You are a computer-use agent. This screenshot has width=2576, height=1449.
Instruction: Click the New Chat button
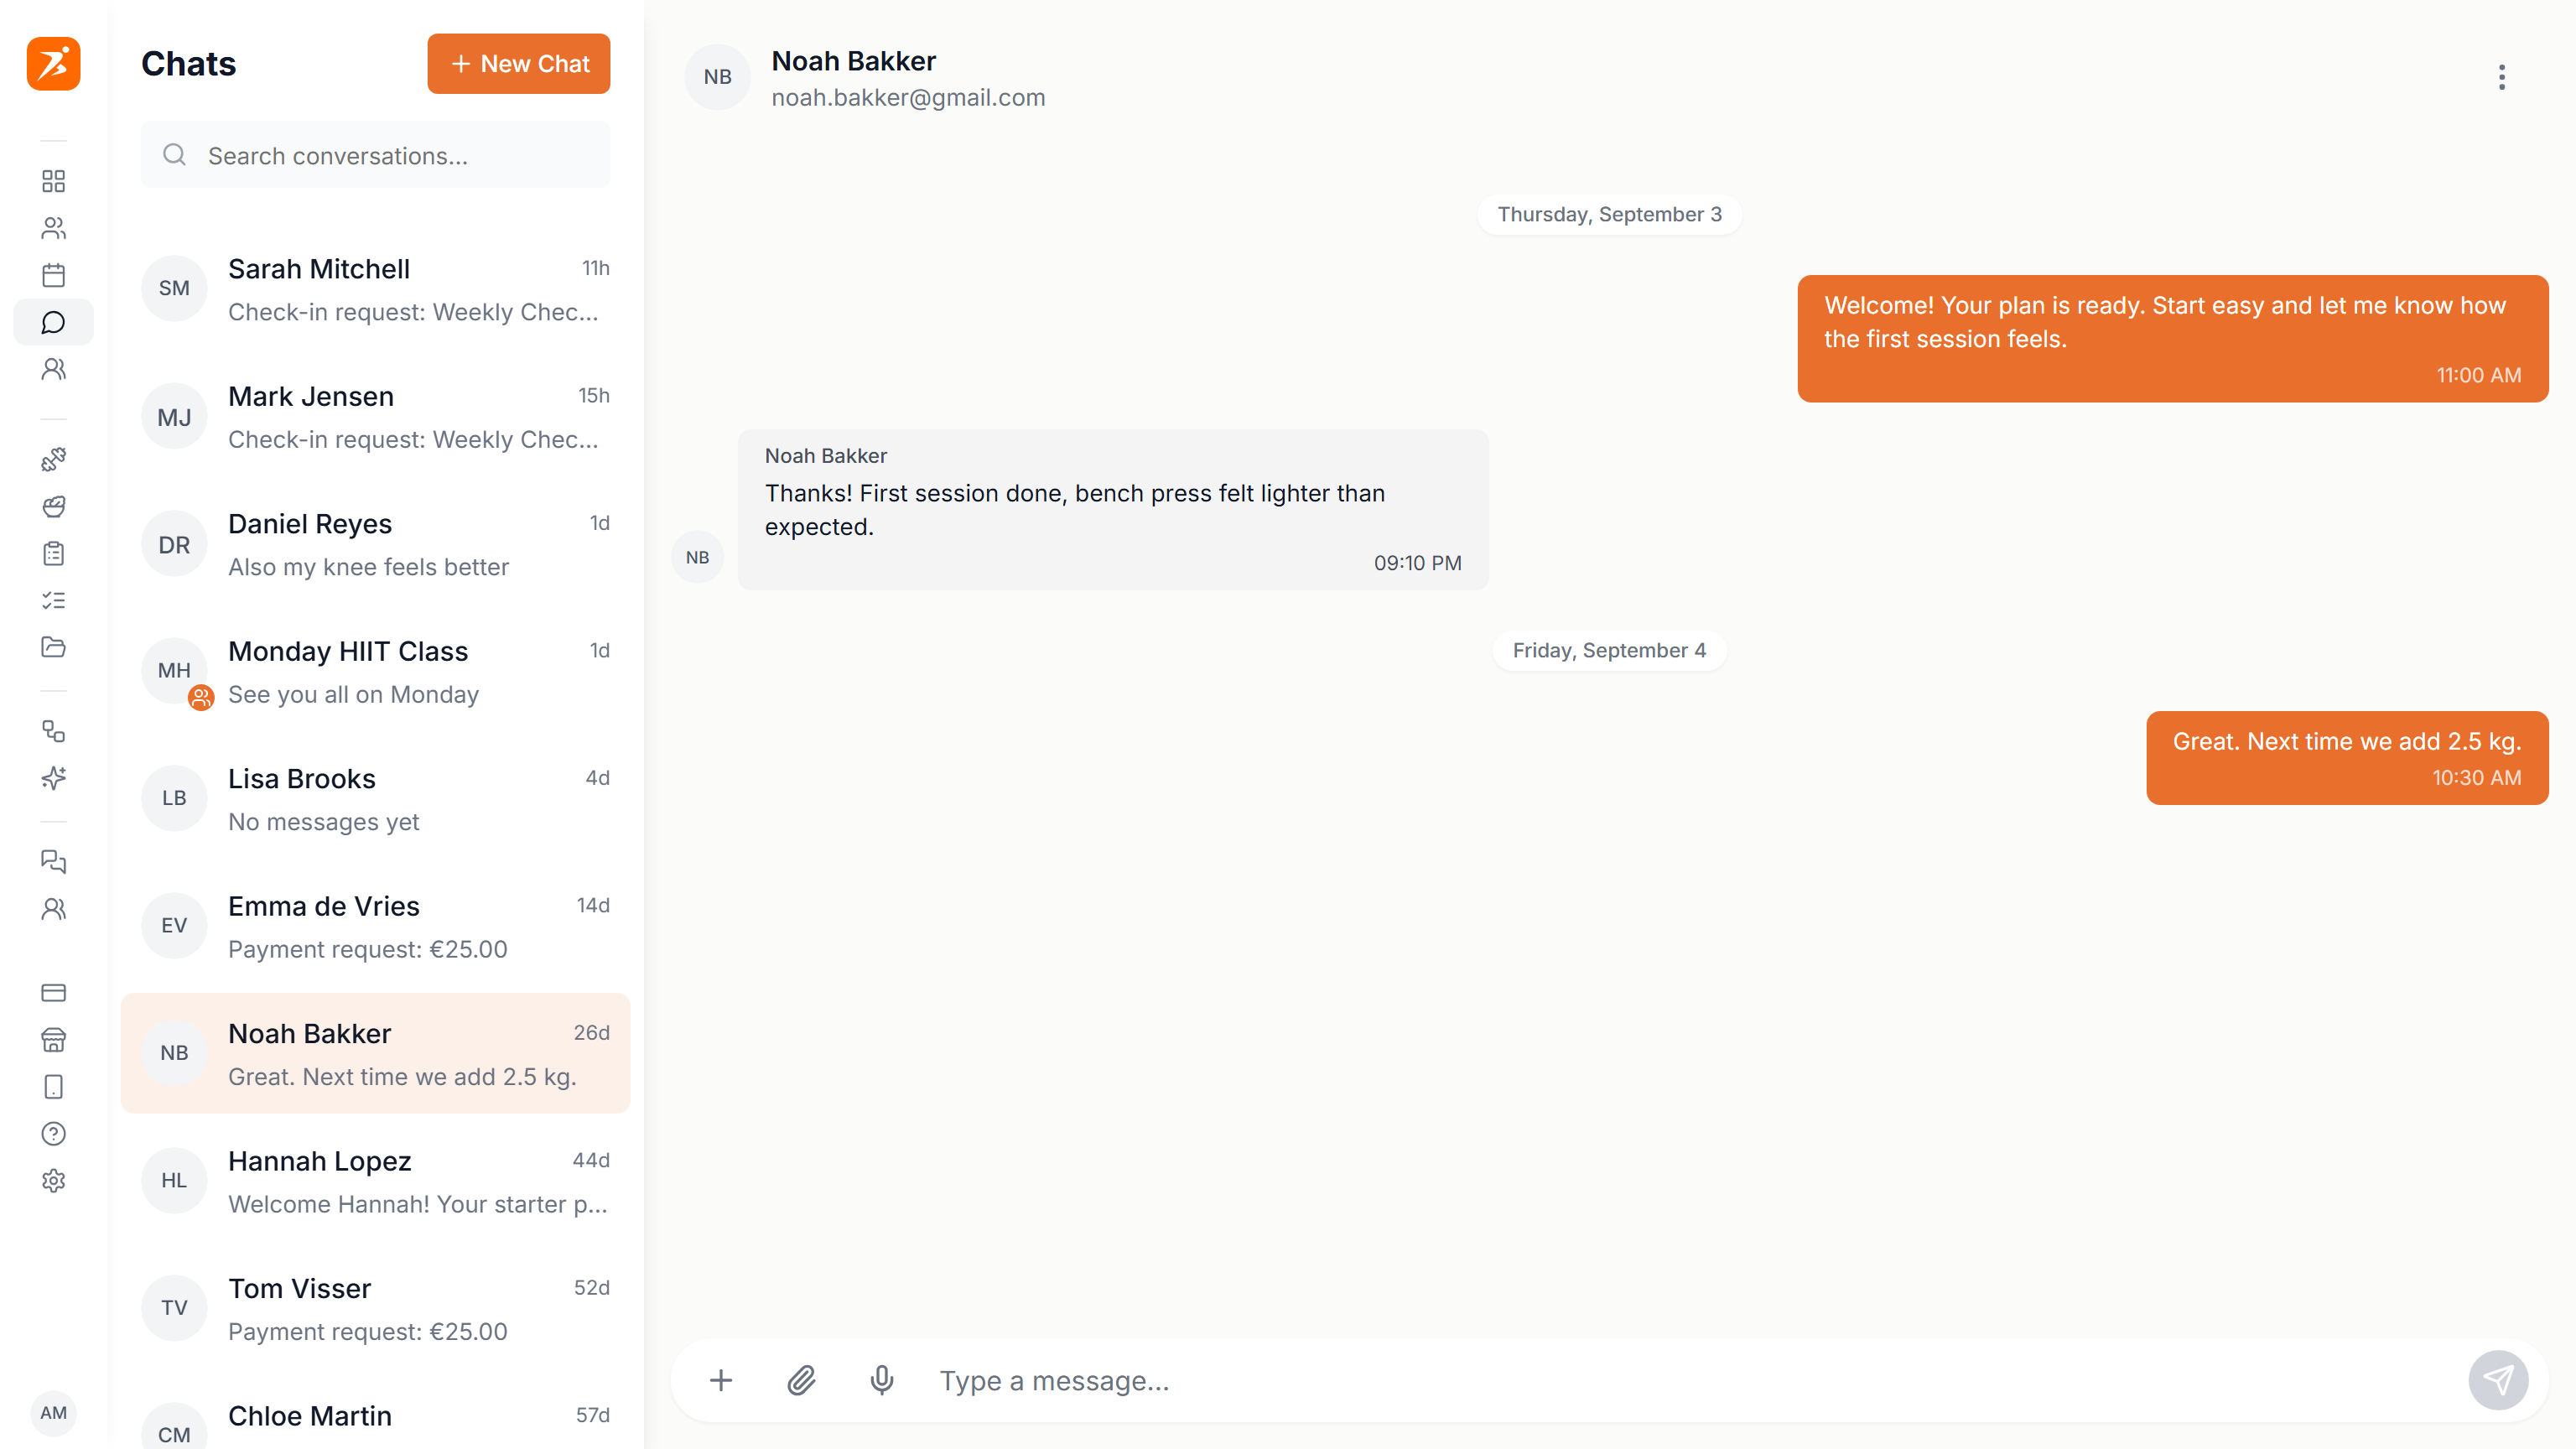coord(518,63)
